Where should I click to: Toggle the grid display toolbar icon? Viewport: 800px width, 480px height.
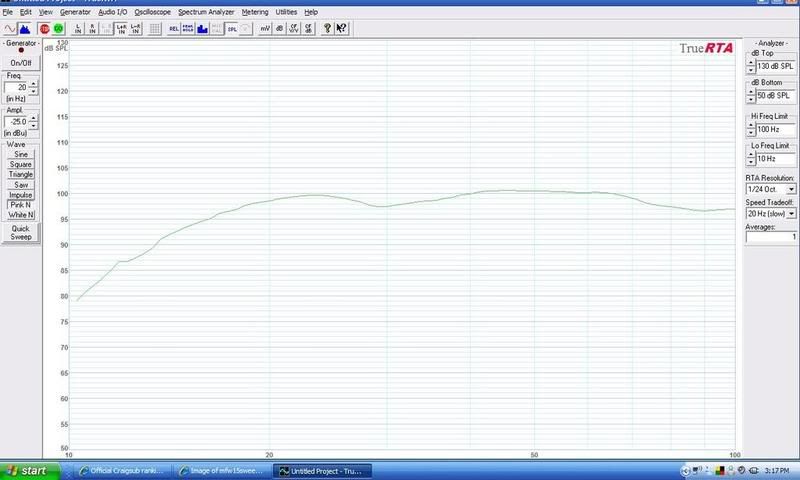click(x=155, y=29)
